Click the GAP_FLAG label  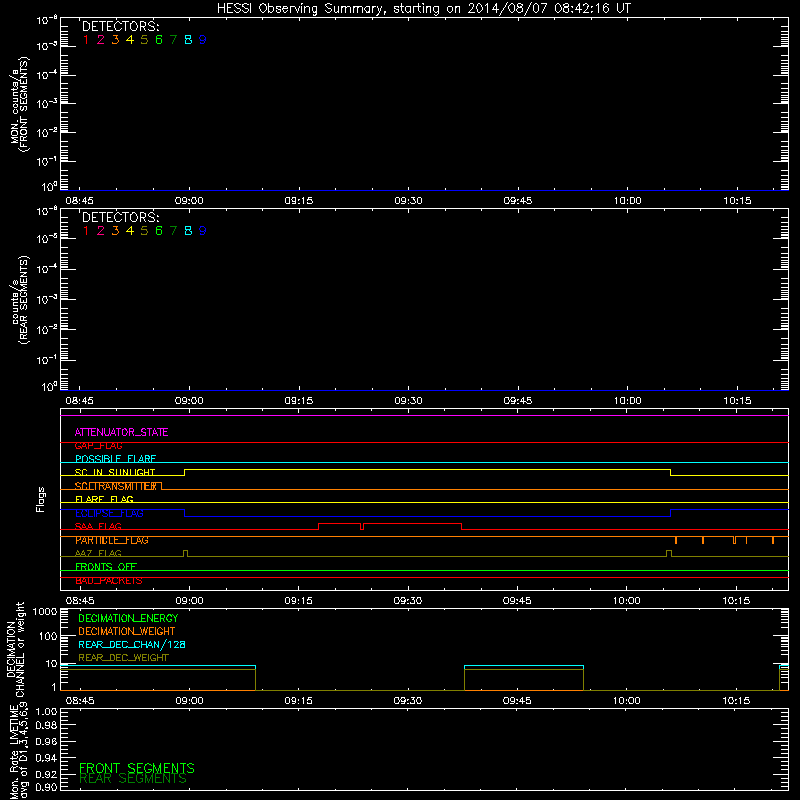pos(98,446)
